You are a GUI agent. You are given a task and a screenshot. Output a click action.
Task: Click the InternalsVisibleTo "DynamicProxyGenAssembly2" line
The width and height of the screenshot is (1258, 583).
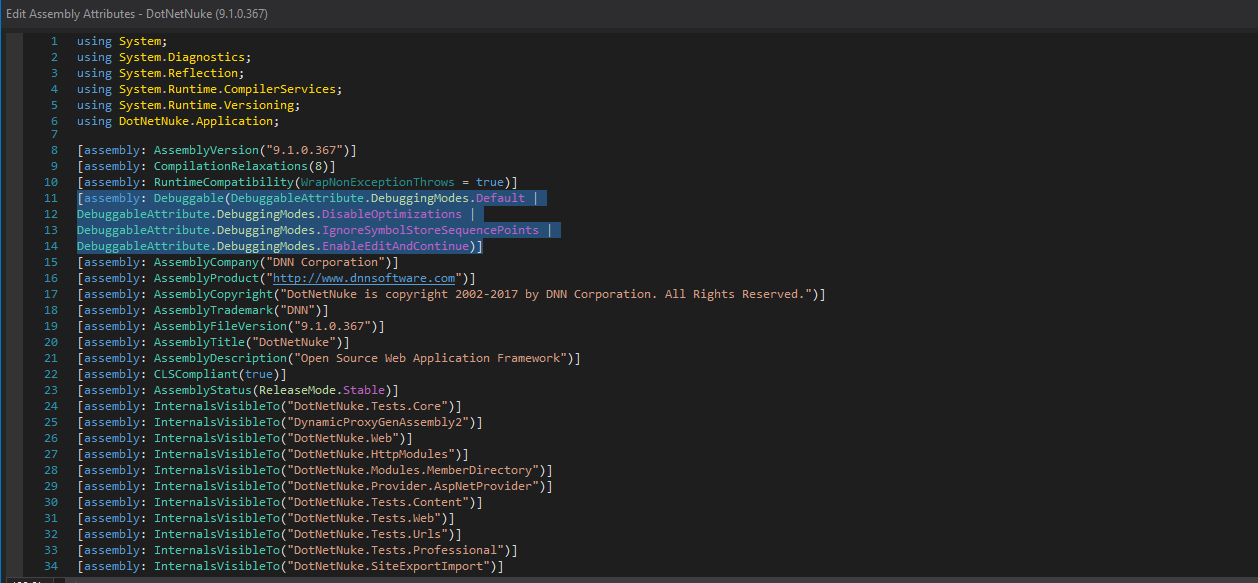tap(280, 422)
